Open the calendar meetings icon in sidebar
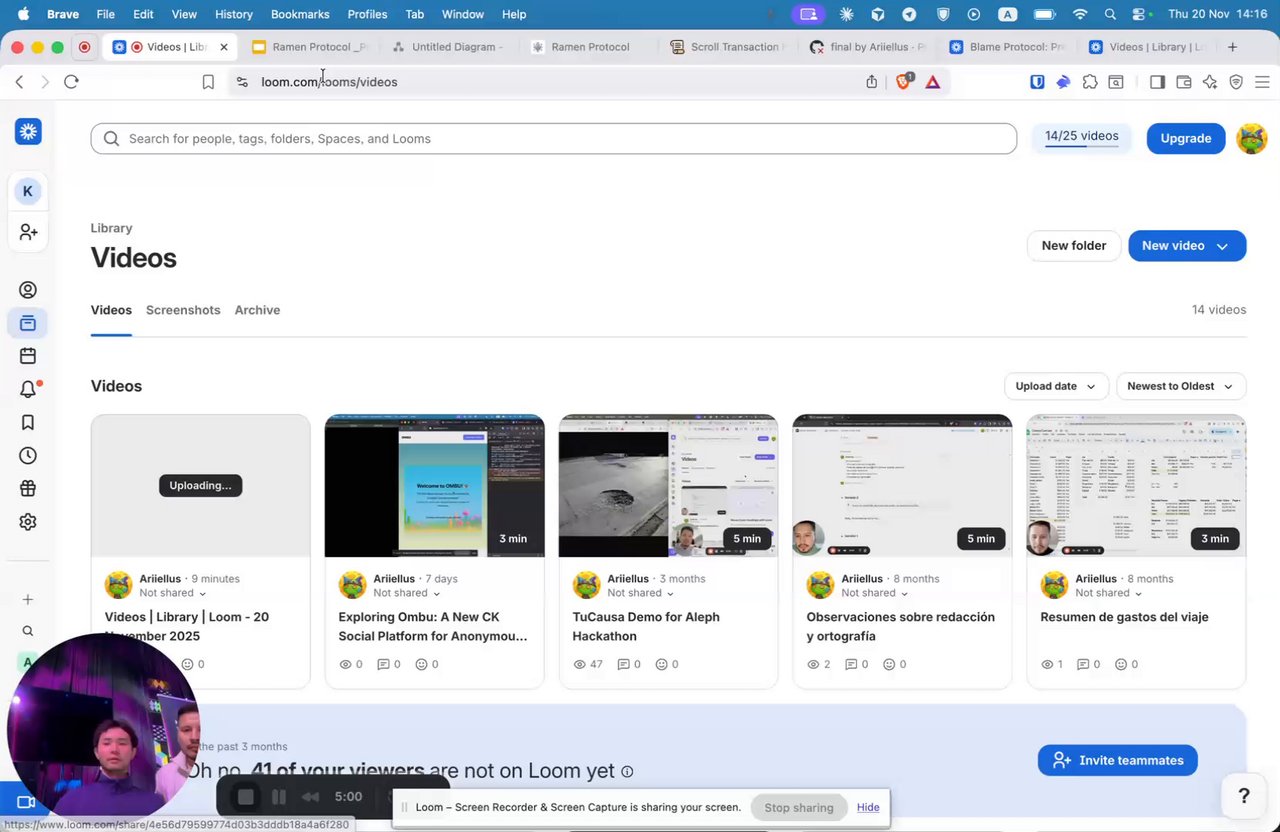 [x=28, y=356]
